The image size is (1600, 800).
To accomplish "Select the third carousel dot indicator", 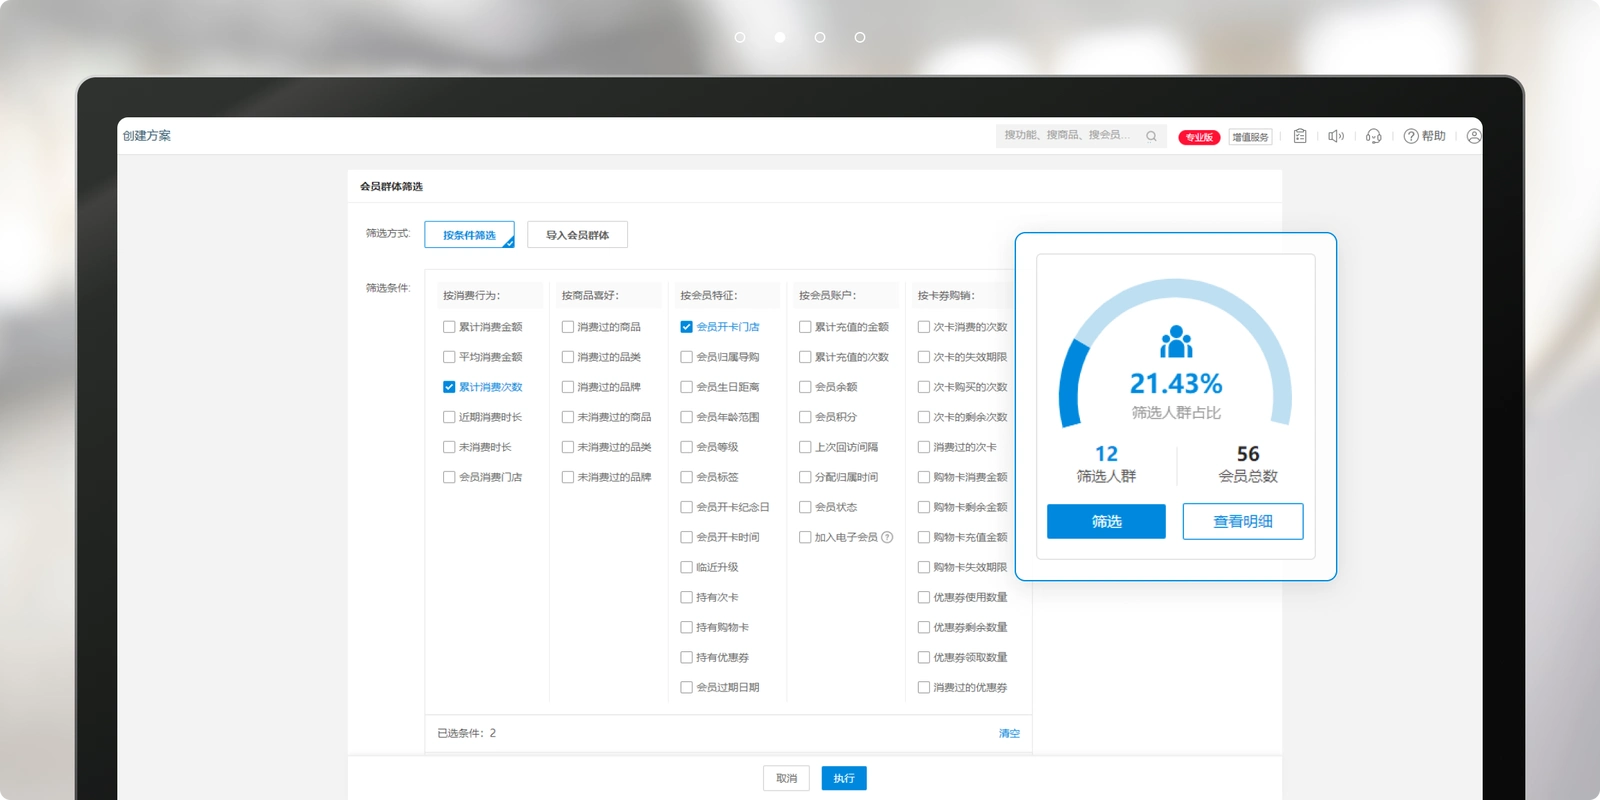I will point(820,37).
